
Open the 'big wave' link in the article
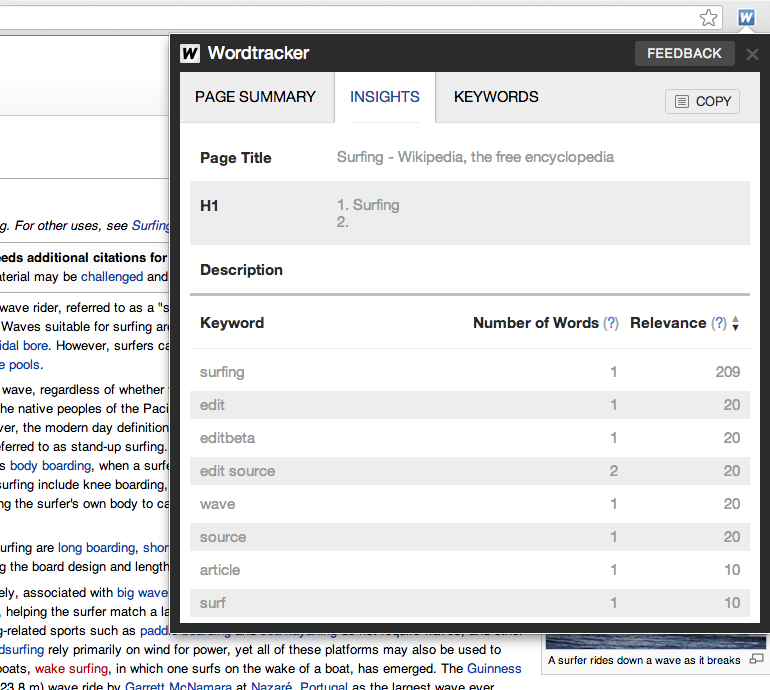143,592
